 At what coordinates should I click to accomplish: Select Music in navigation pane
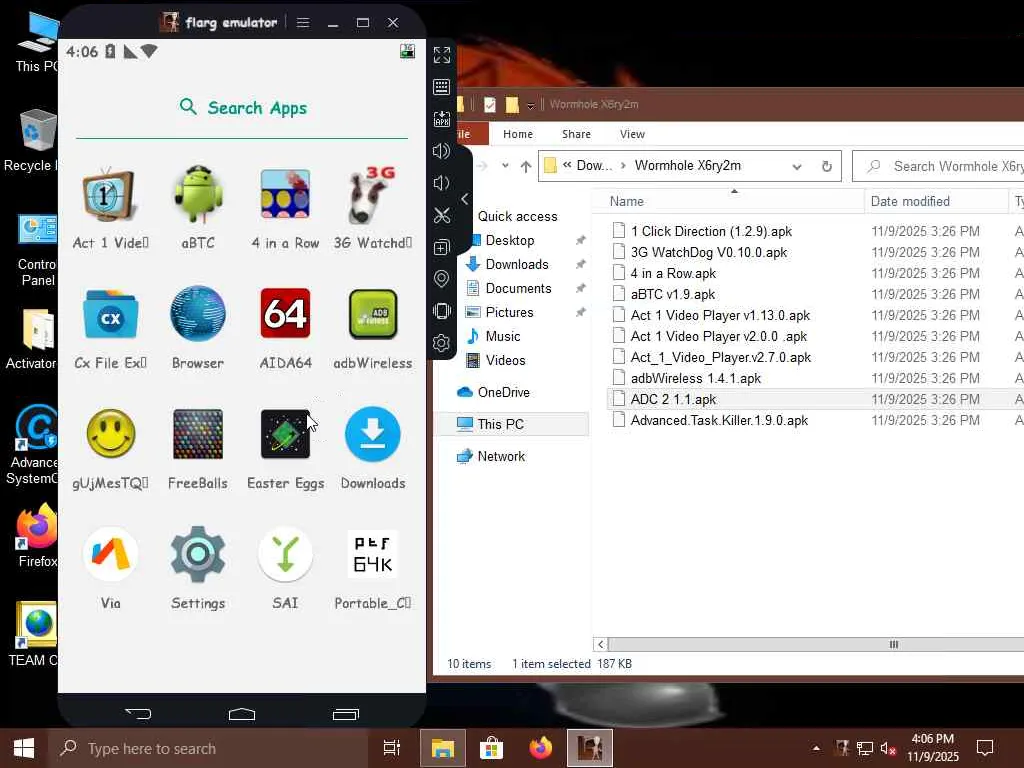[x=503, y=336]
